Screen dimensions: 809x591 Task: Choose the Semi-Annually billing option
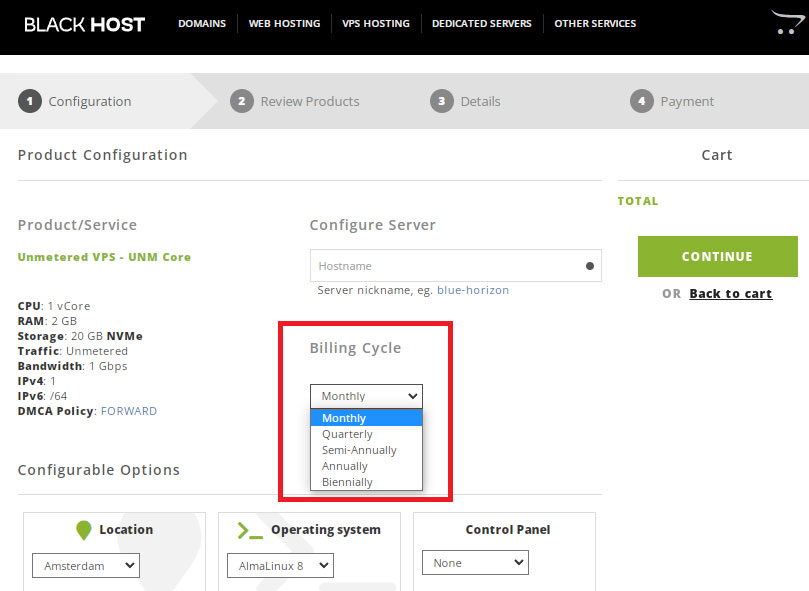[366, 450]
